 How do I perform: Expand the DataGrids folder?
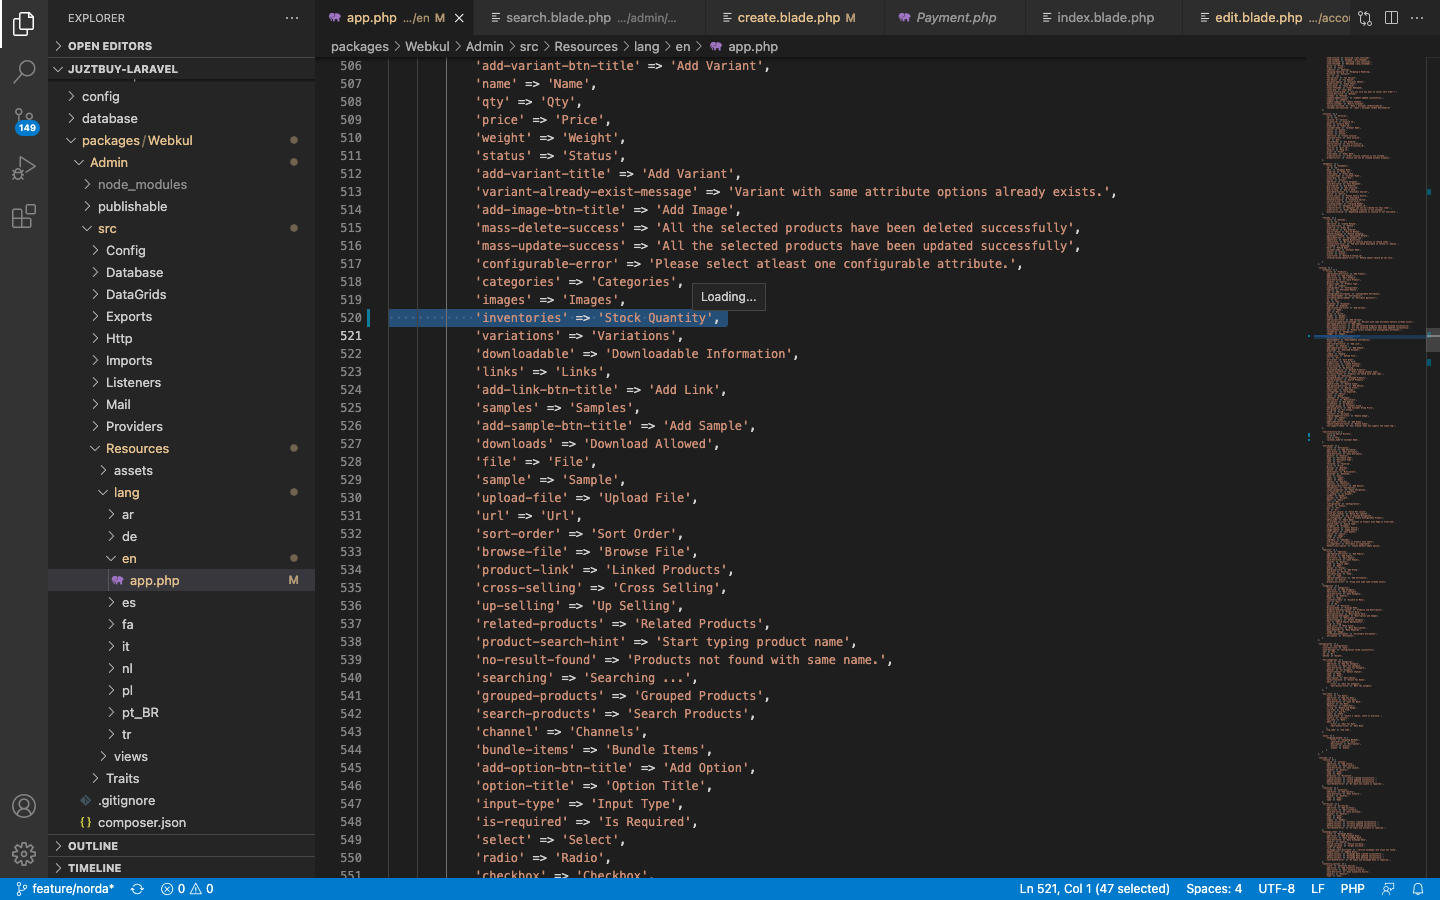pyautogui.click(x=181, y=295)
